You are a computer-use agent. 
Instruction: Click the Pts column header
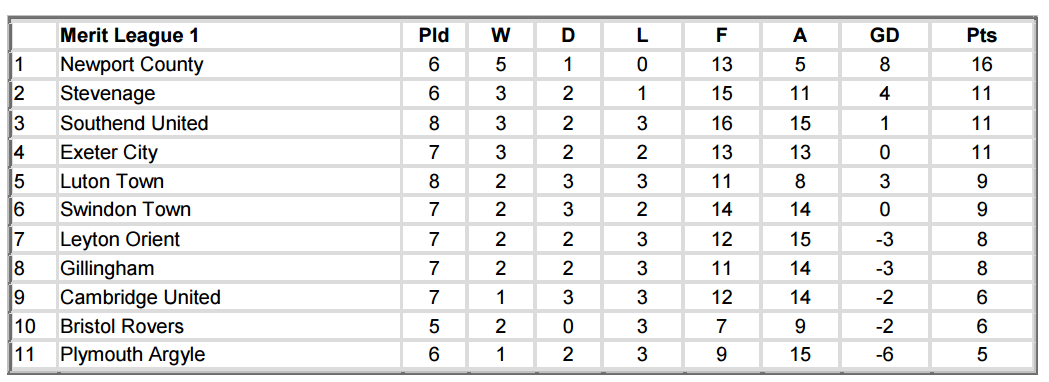click(x=981, y=35)
